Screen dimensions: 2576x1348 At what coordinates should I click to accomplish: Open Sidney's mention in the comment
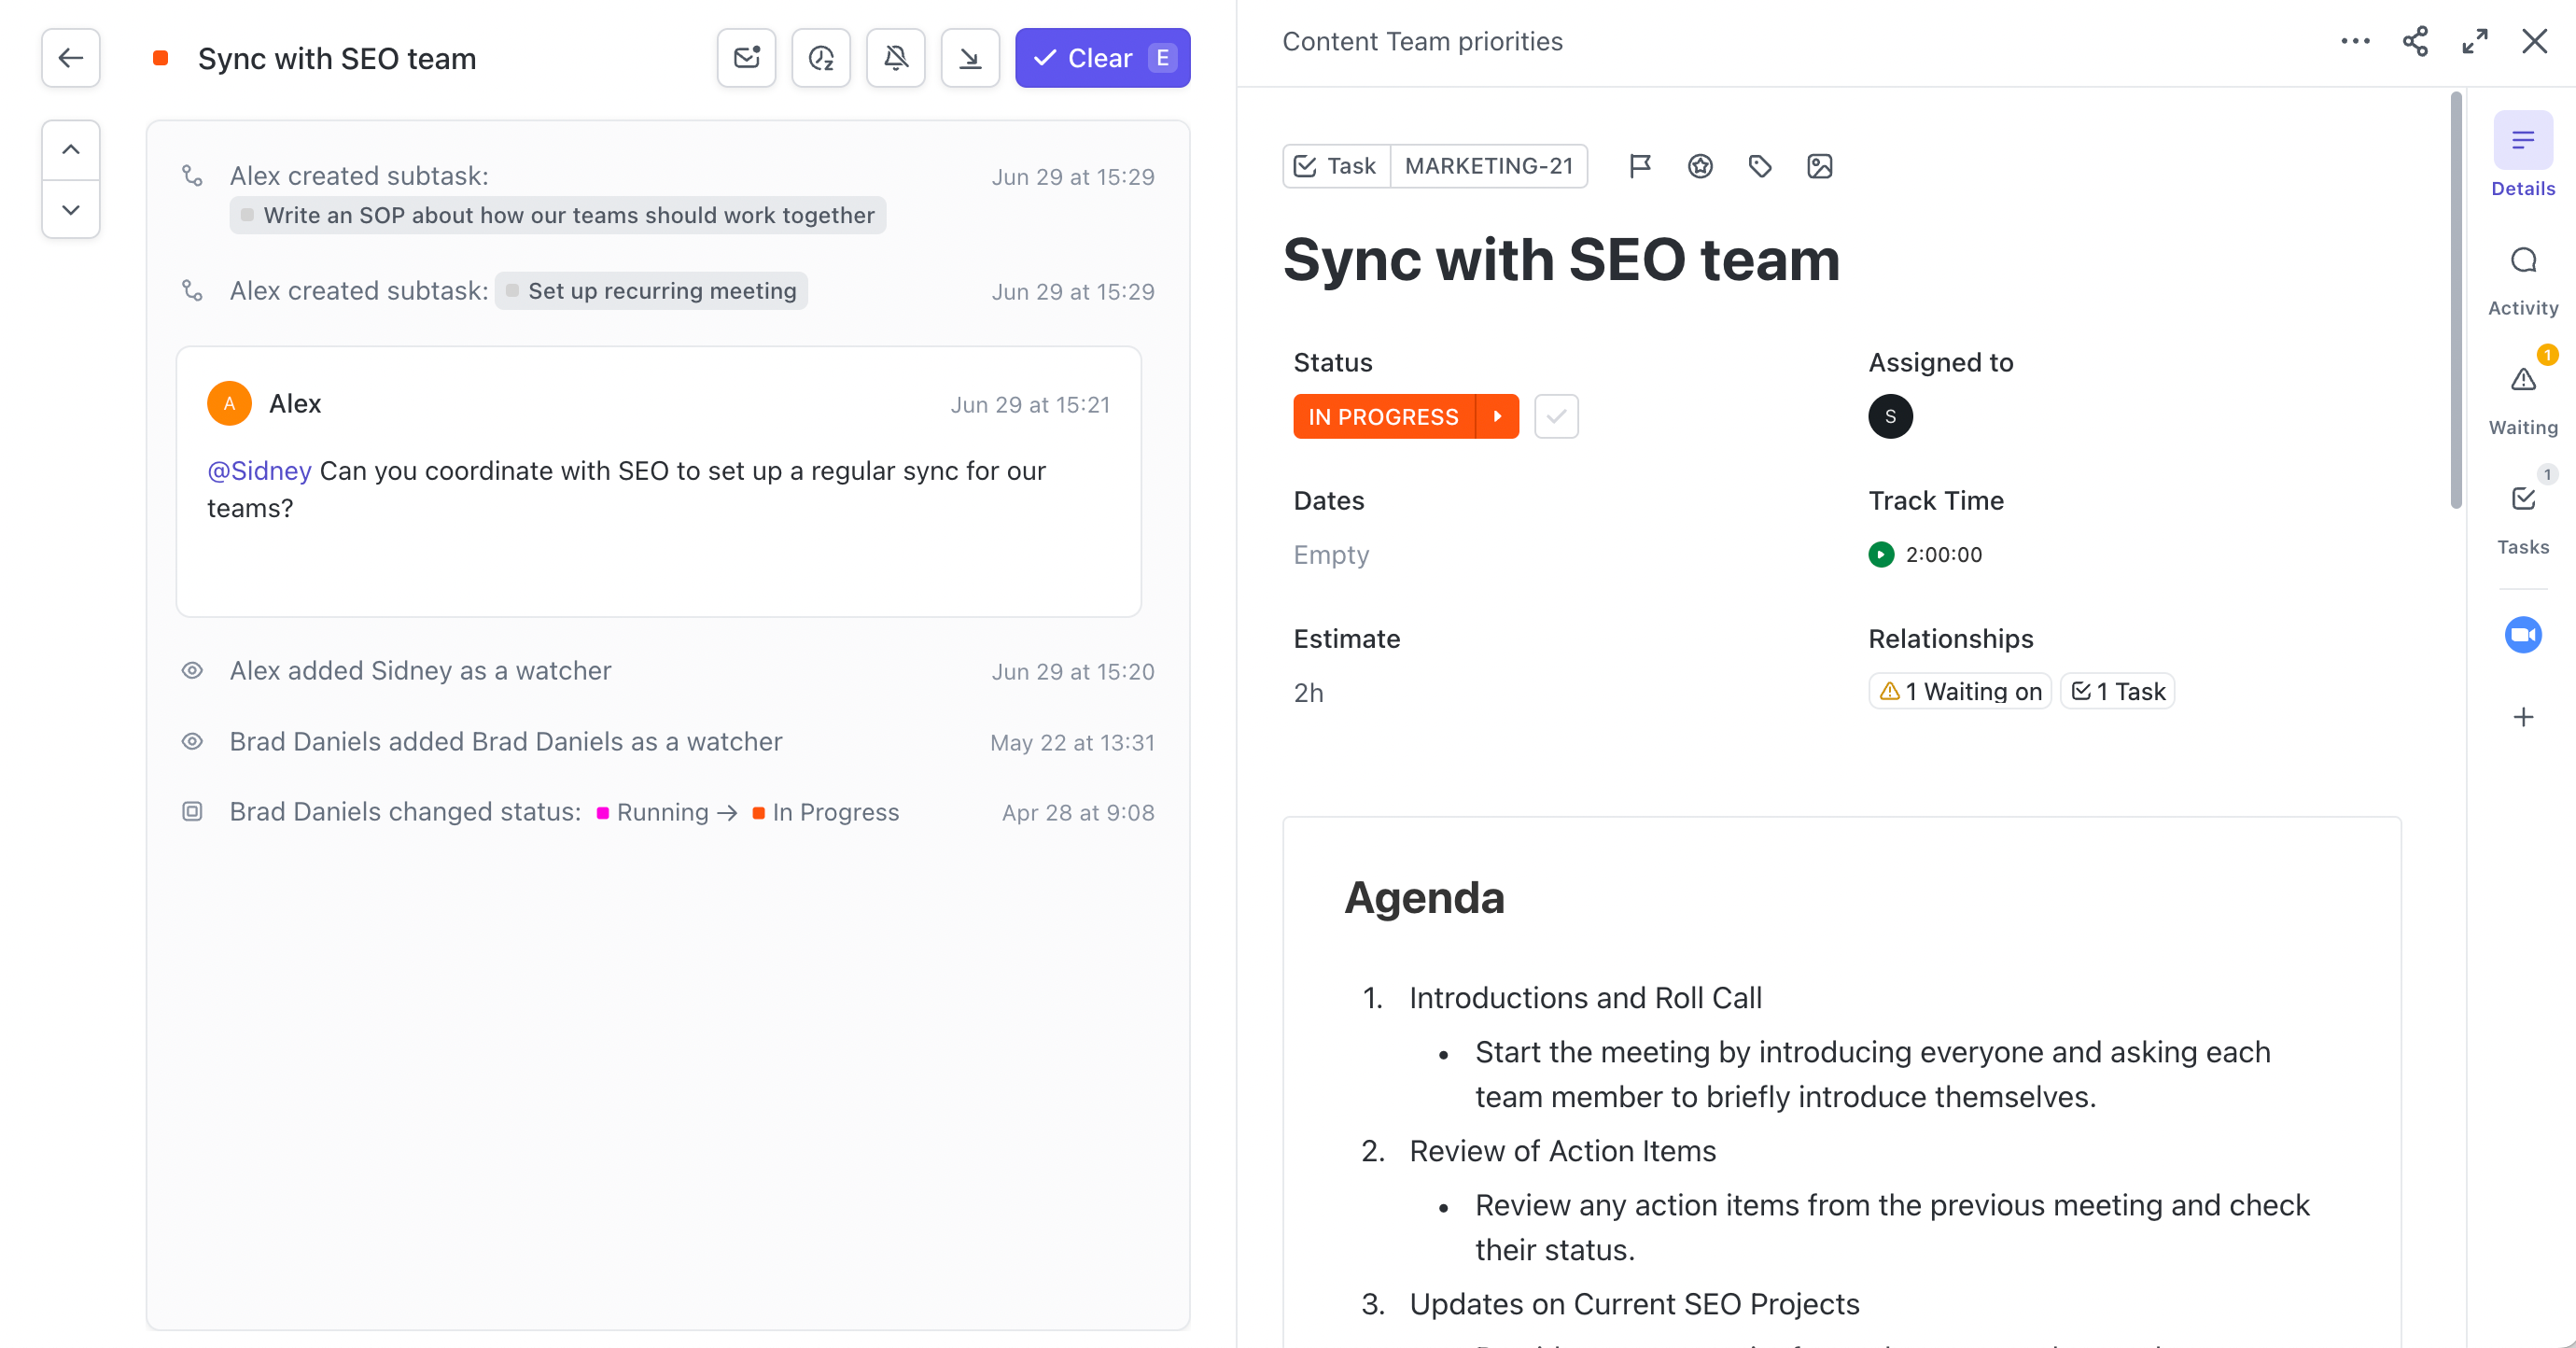point(258,470)
